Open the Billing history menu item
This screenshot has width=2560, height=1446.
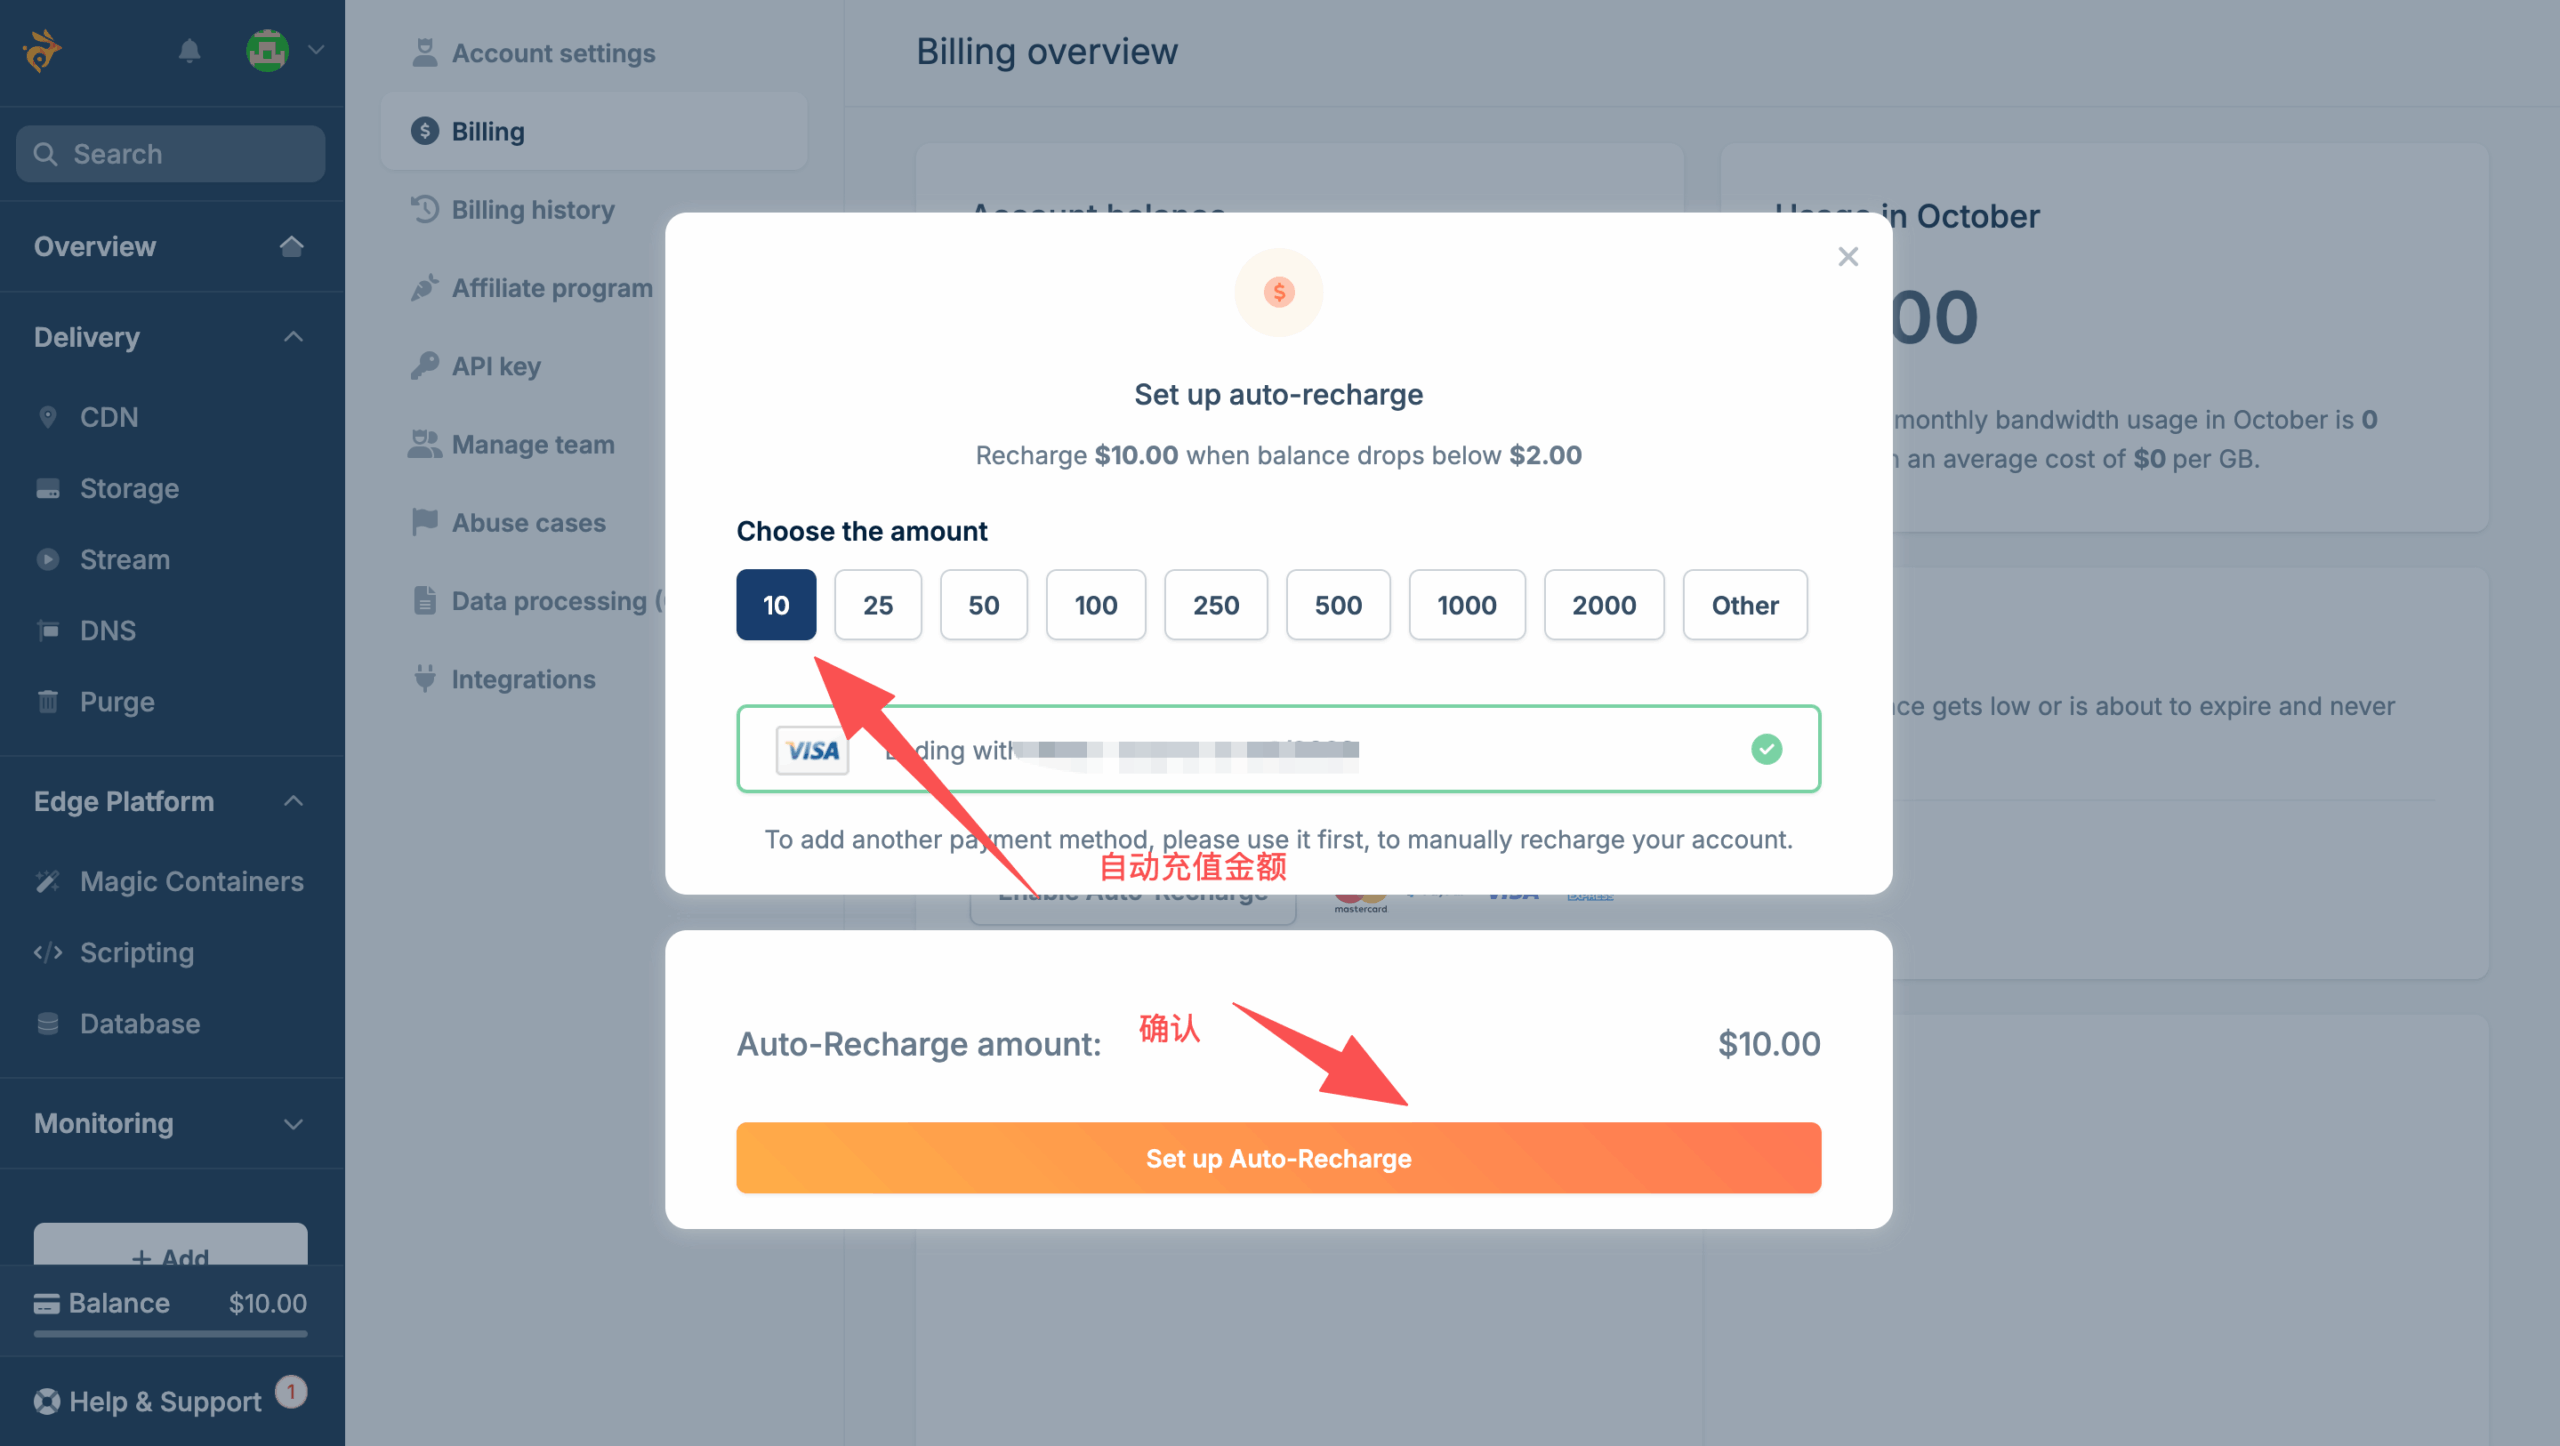[532, 210]
